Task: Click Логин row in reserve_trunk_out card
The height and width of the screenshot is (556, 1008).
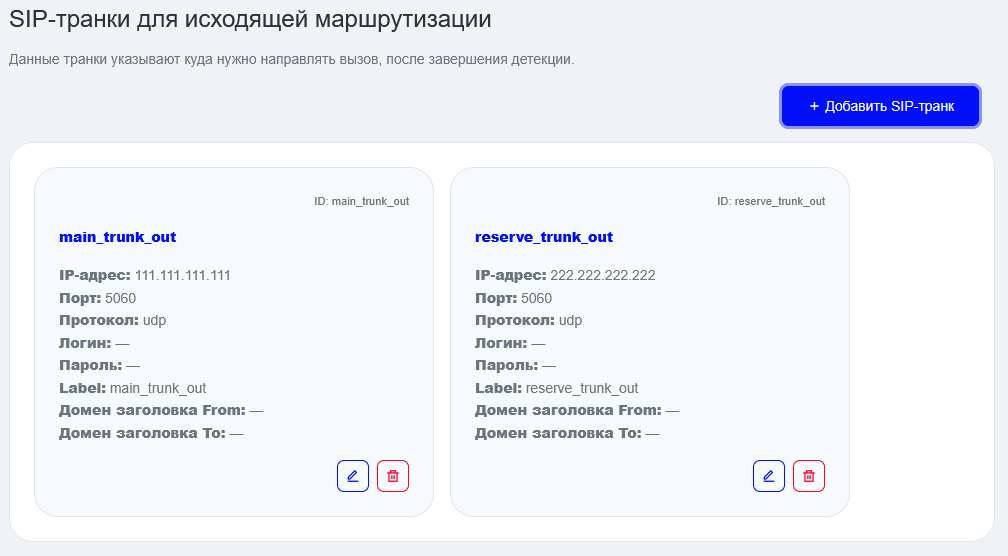Action: tap(510, 343)
